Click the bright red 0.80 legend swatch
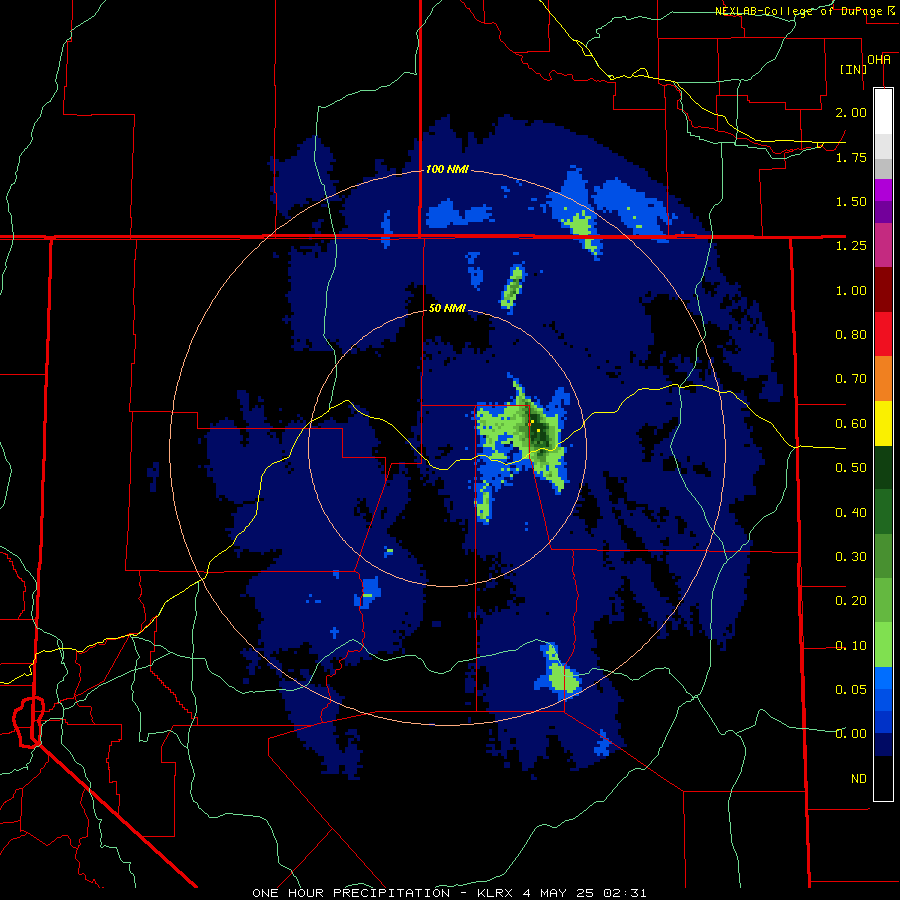This screenshot has height=900, width=900. (883, 334)
